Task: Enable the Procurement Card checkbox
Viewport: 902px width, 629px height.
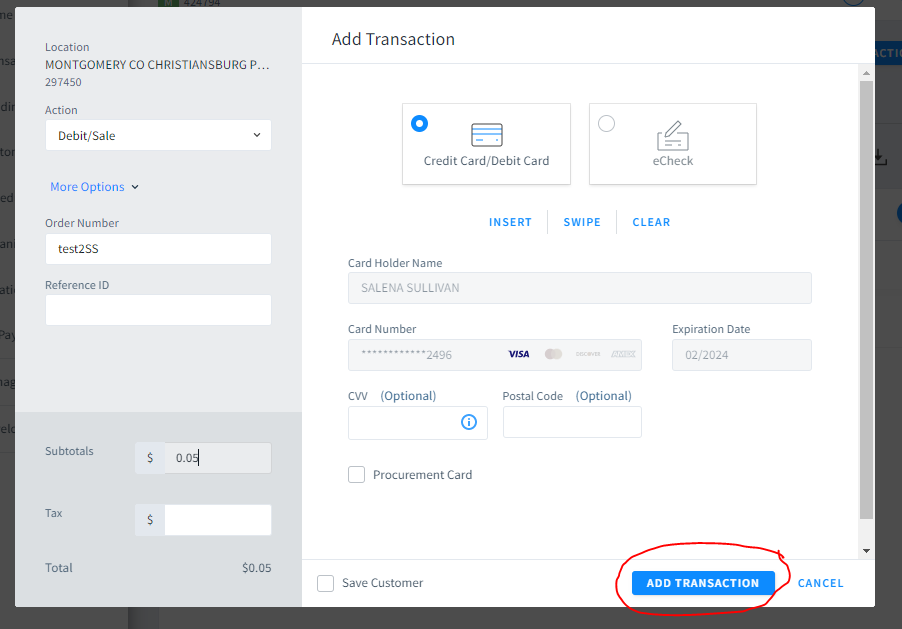Action: click(x=357, y=475)
